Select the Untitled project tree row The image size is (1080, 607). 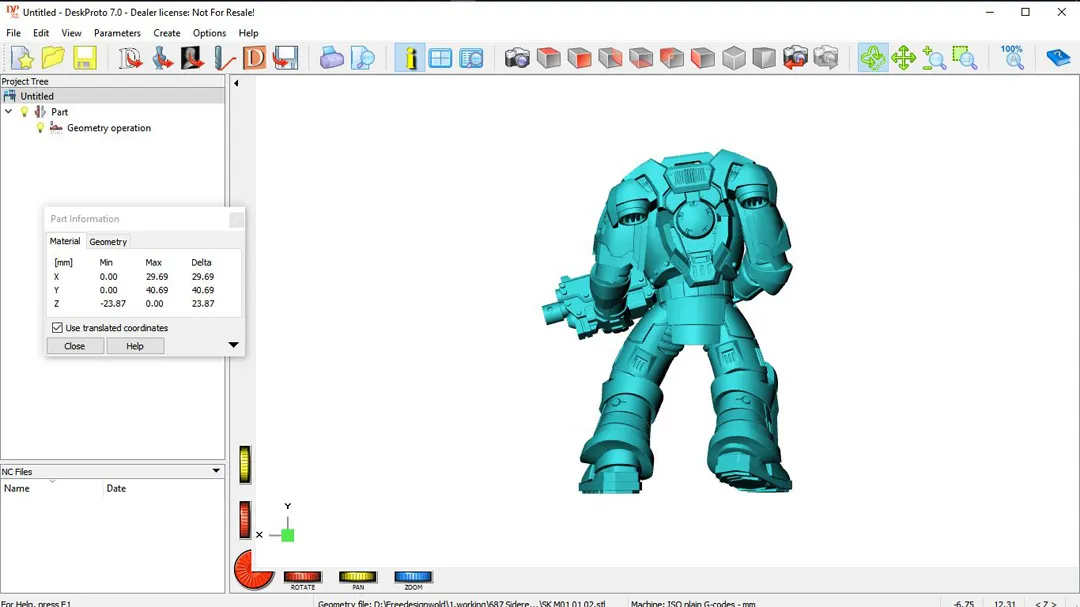tap(112, 96)
